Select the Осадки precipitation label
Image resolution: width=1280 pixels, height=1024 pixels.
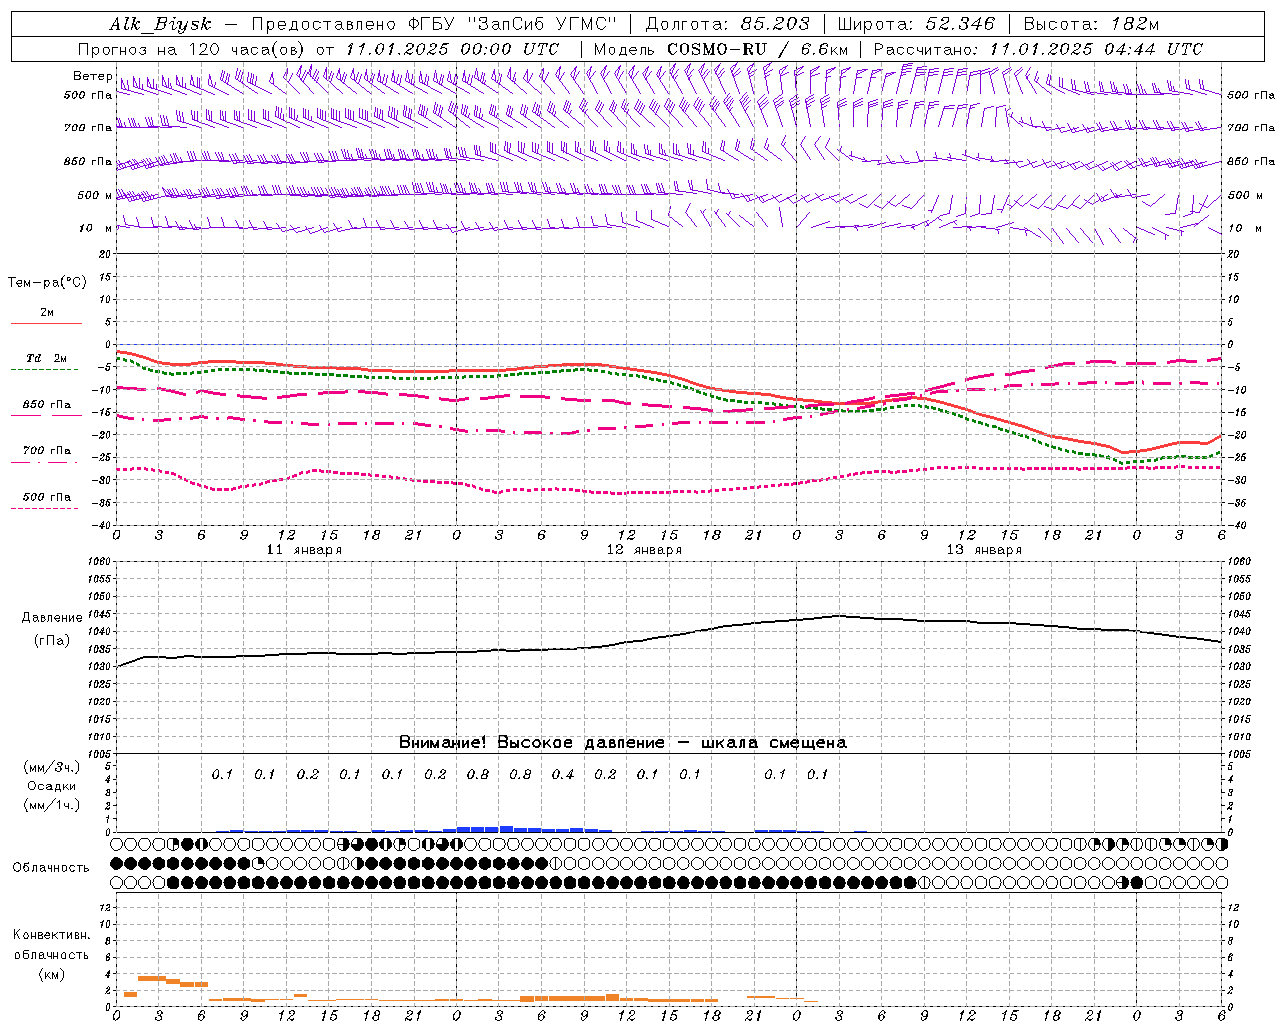(52, 786)
